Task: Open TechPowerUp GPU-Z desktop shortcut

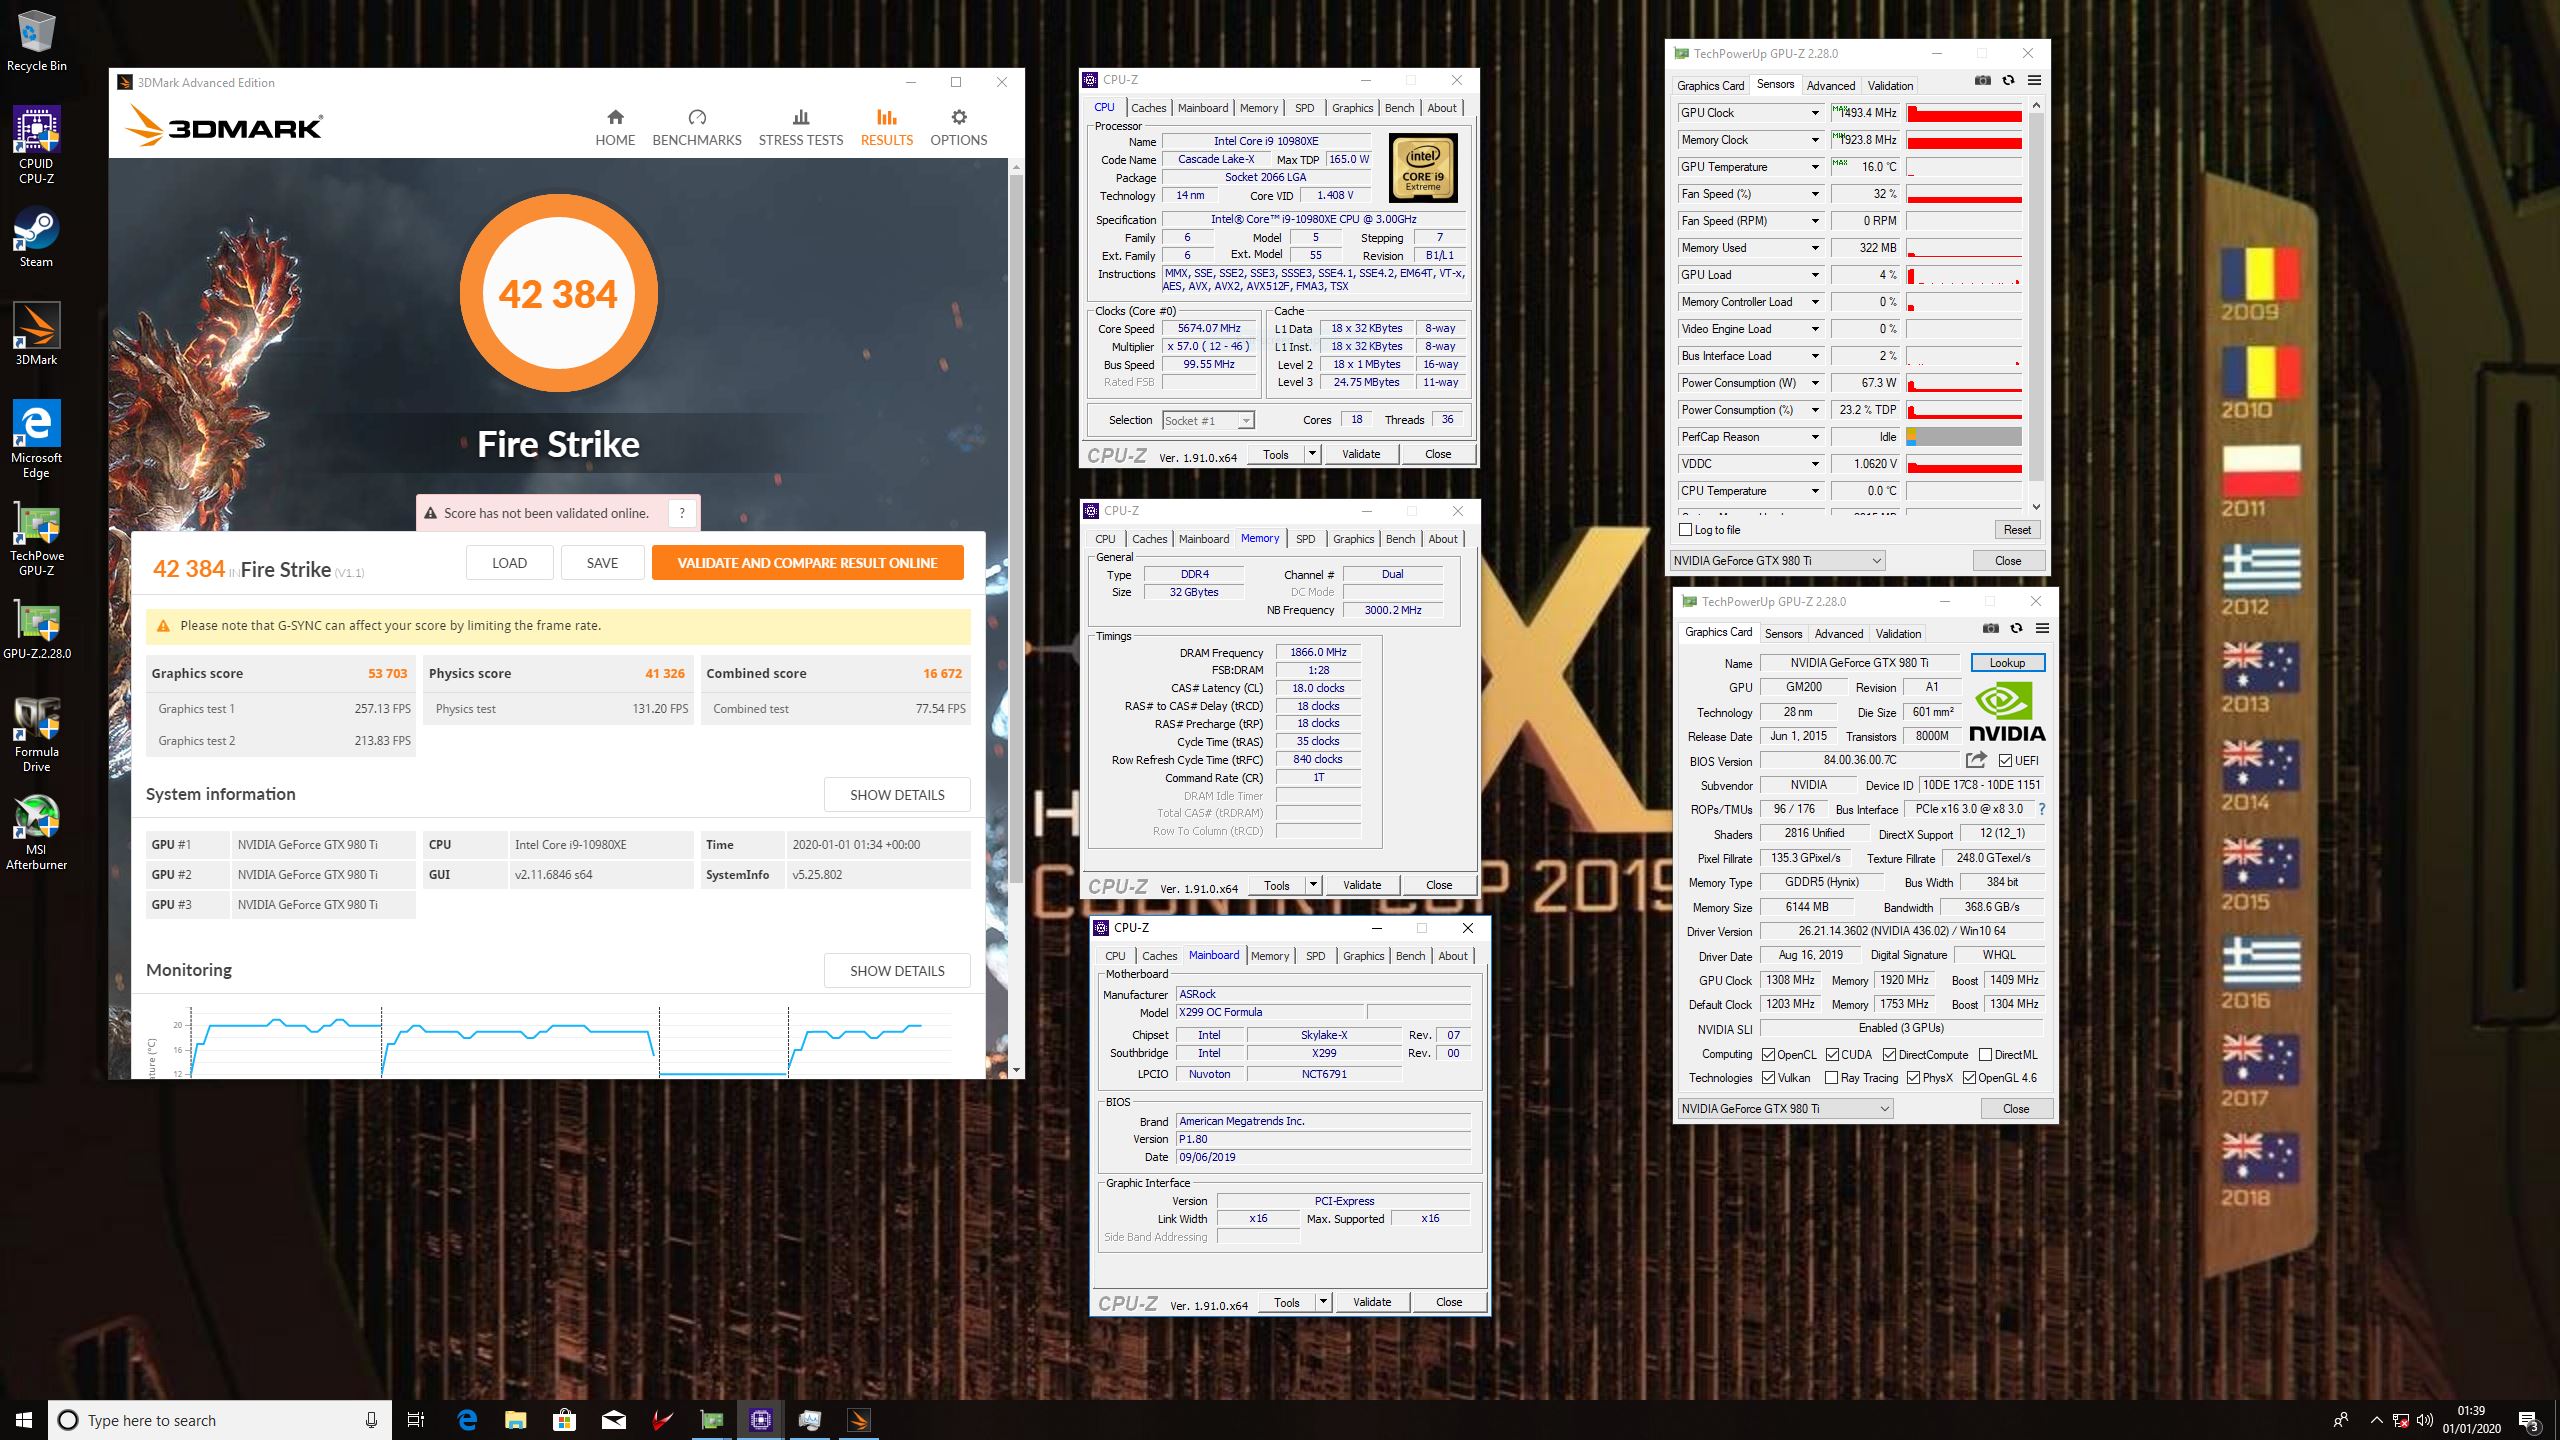Action: 36,538
